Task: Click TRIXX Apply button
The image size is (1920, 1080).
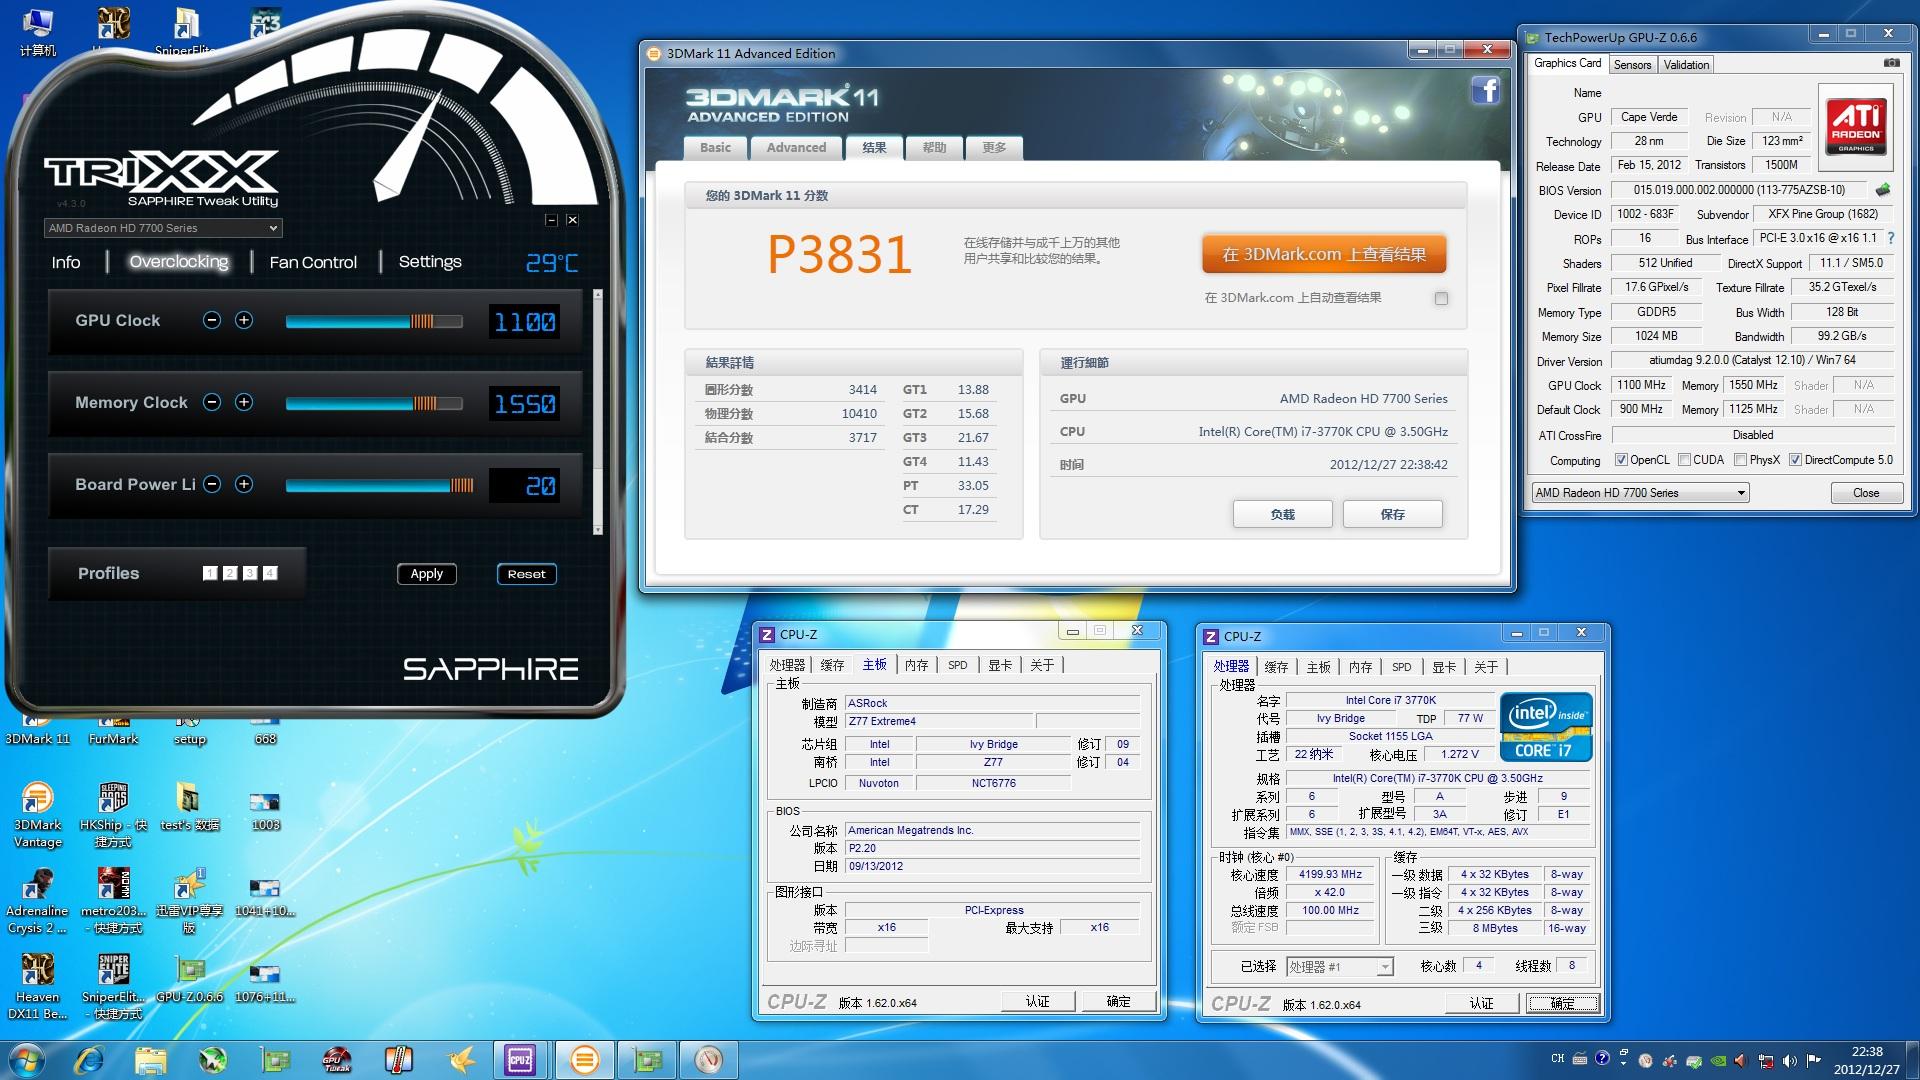Action: click(x=427, y=574)
